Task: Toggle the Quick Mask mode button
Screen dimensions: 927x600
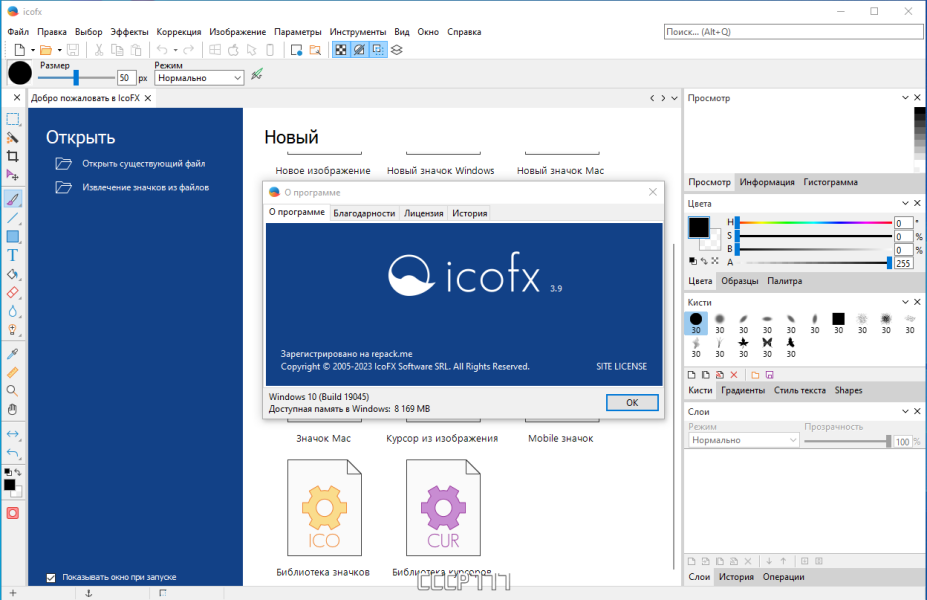Action: click(12, 513)
